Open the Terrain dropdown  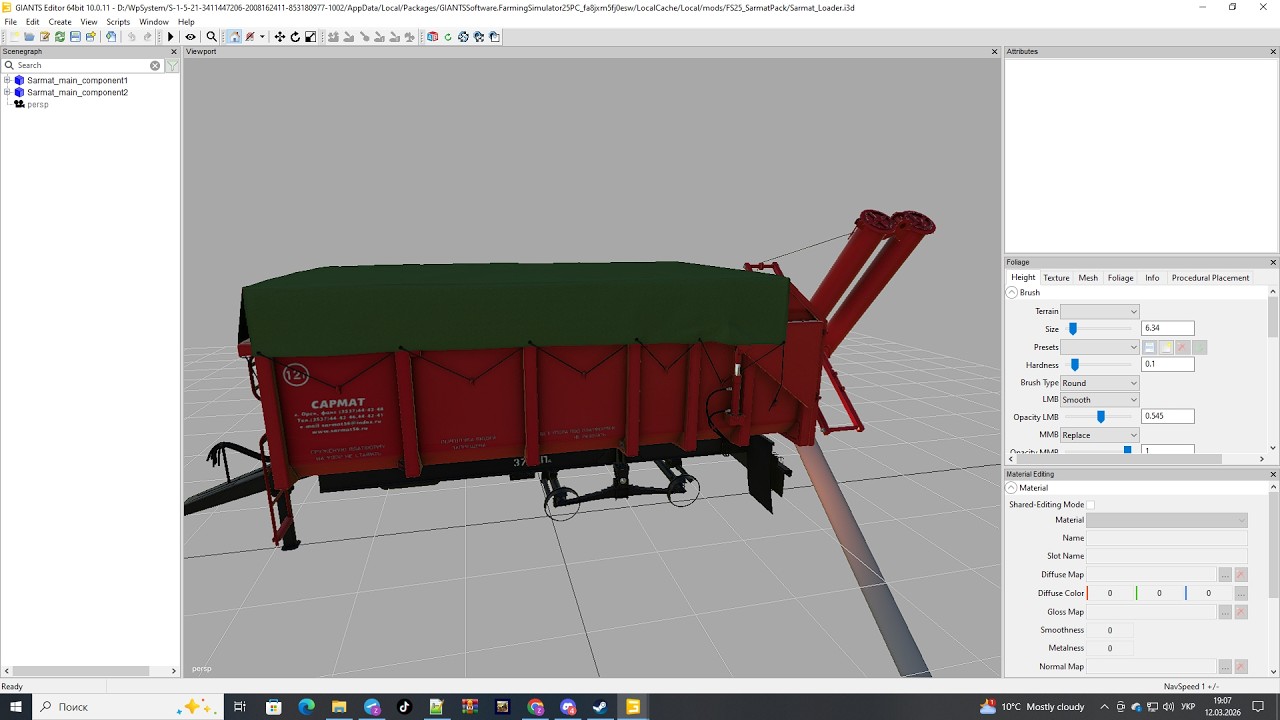tap(1099, 311)
